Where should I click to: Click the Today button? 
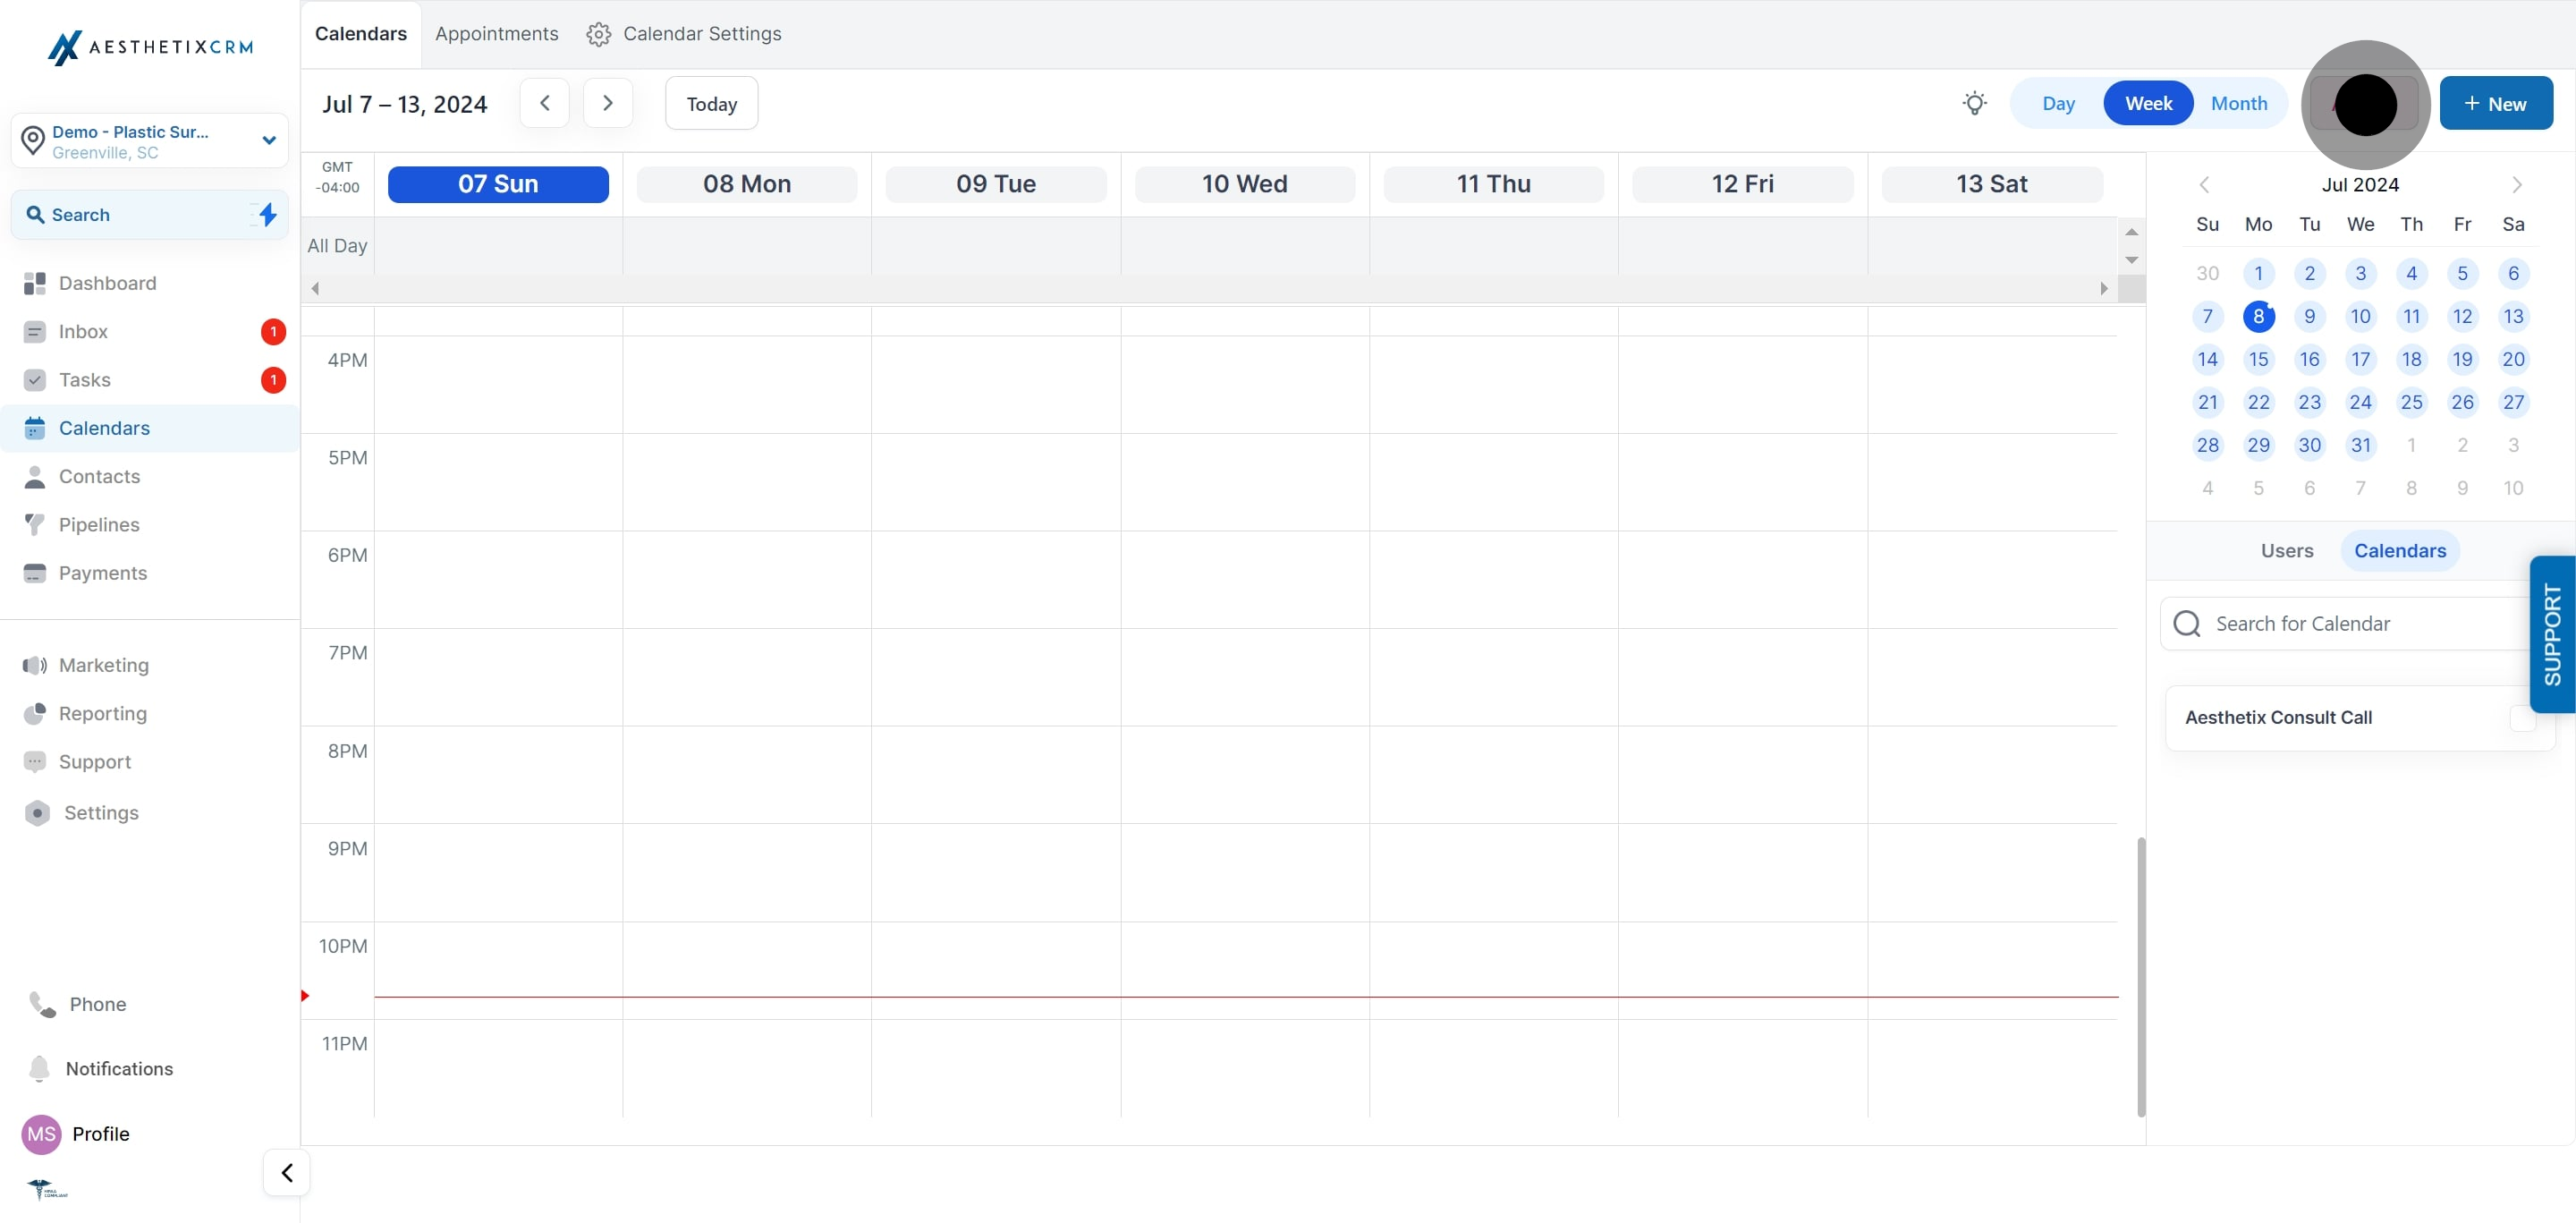click(x=711, y=103)
